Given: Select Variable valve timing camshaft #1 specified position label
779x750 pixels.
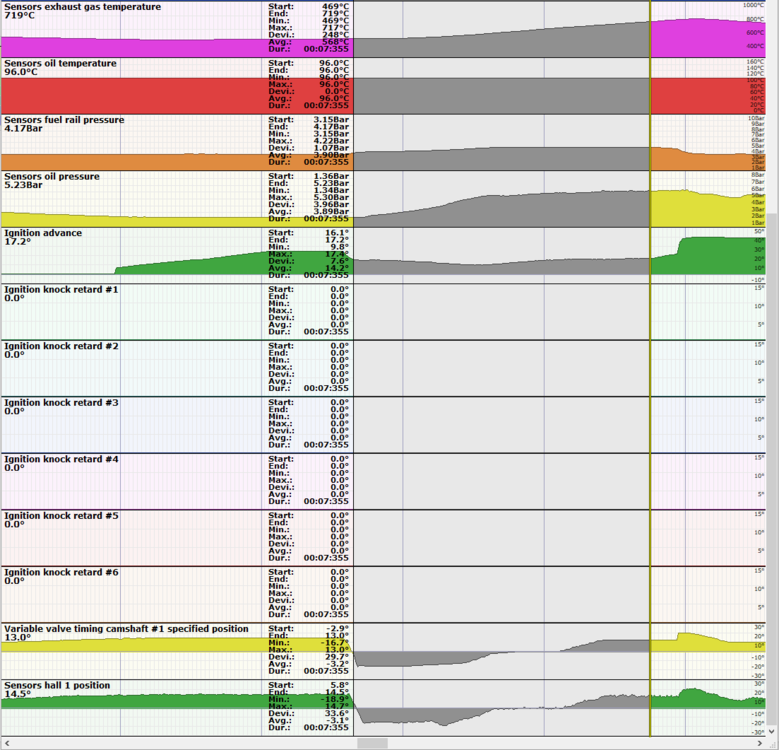Looking at the screenshot, I should click(126, 629).
